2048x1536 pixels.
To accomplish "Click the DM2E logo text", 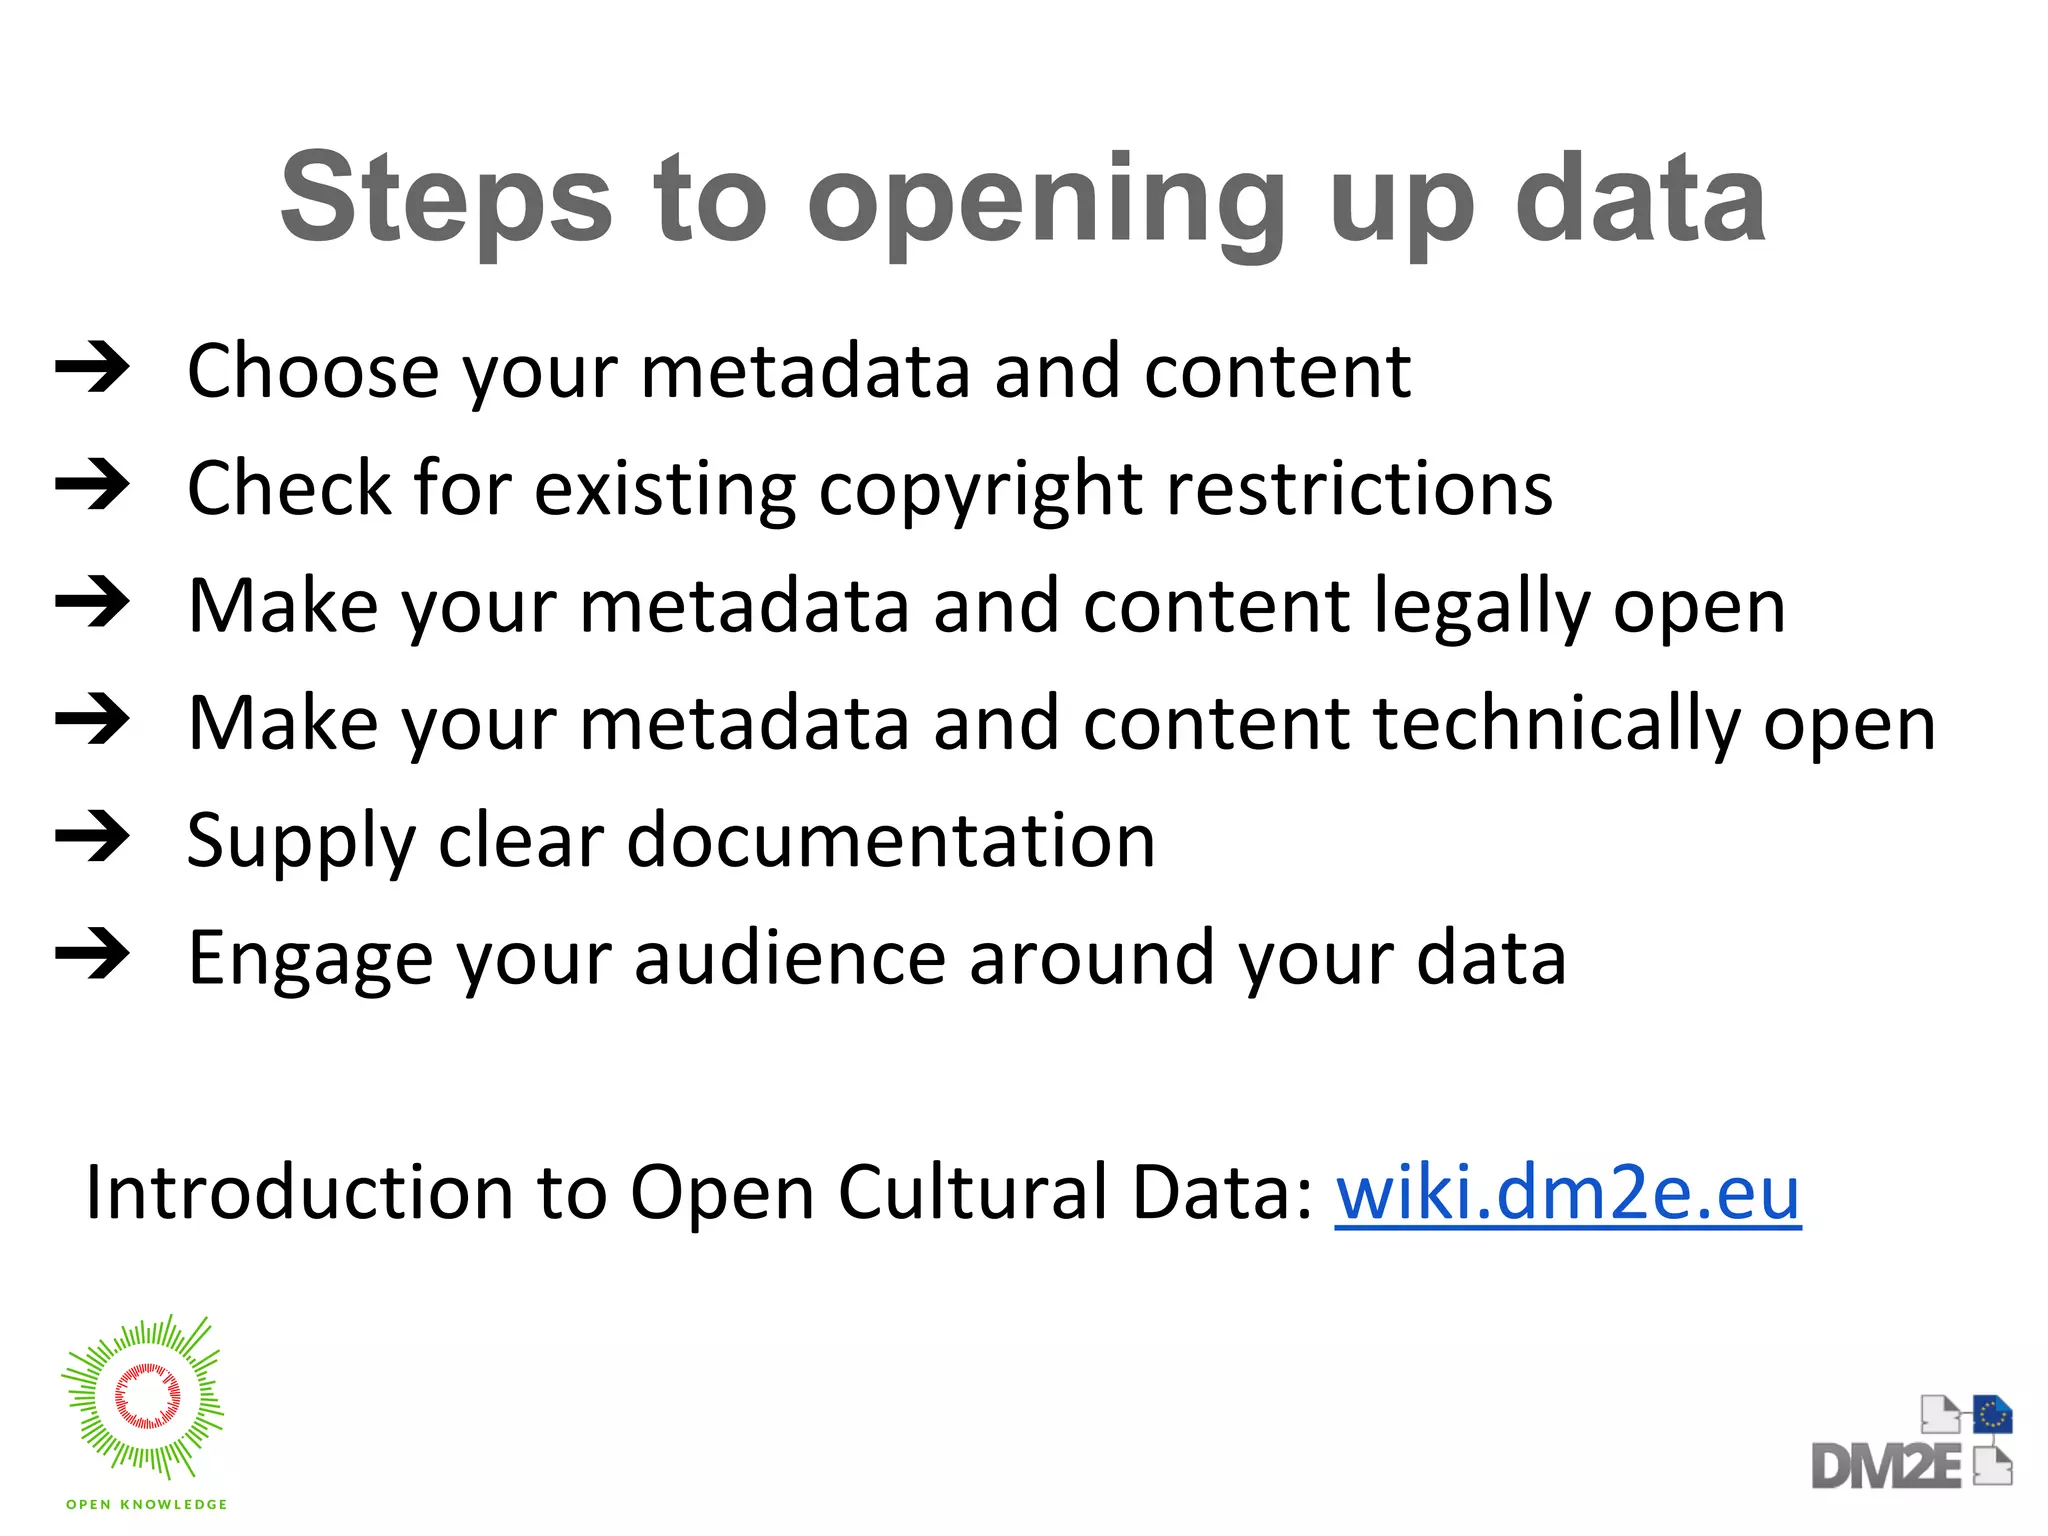I will 1886,1467.
